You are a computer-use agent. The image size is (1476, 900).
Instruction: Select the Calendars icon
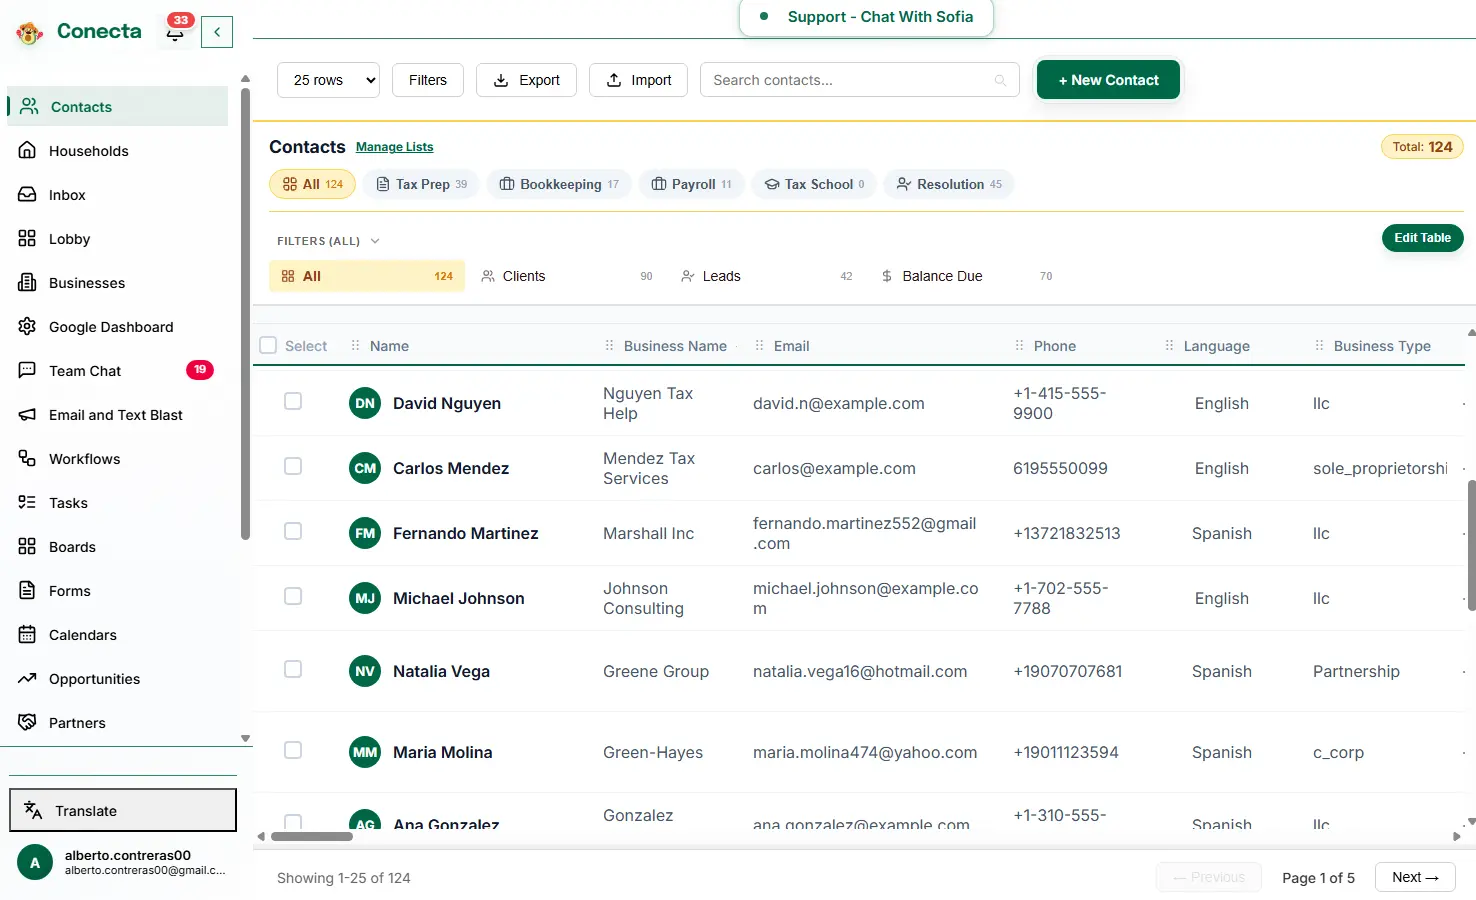pos(29,634)
